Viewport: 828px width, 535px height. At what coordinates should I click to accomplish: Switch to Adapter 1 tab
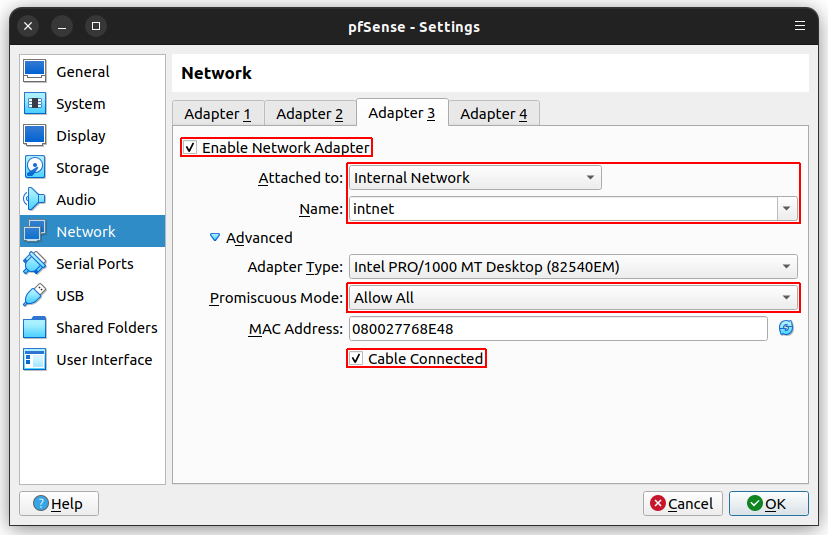218,114
